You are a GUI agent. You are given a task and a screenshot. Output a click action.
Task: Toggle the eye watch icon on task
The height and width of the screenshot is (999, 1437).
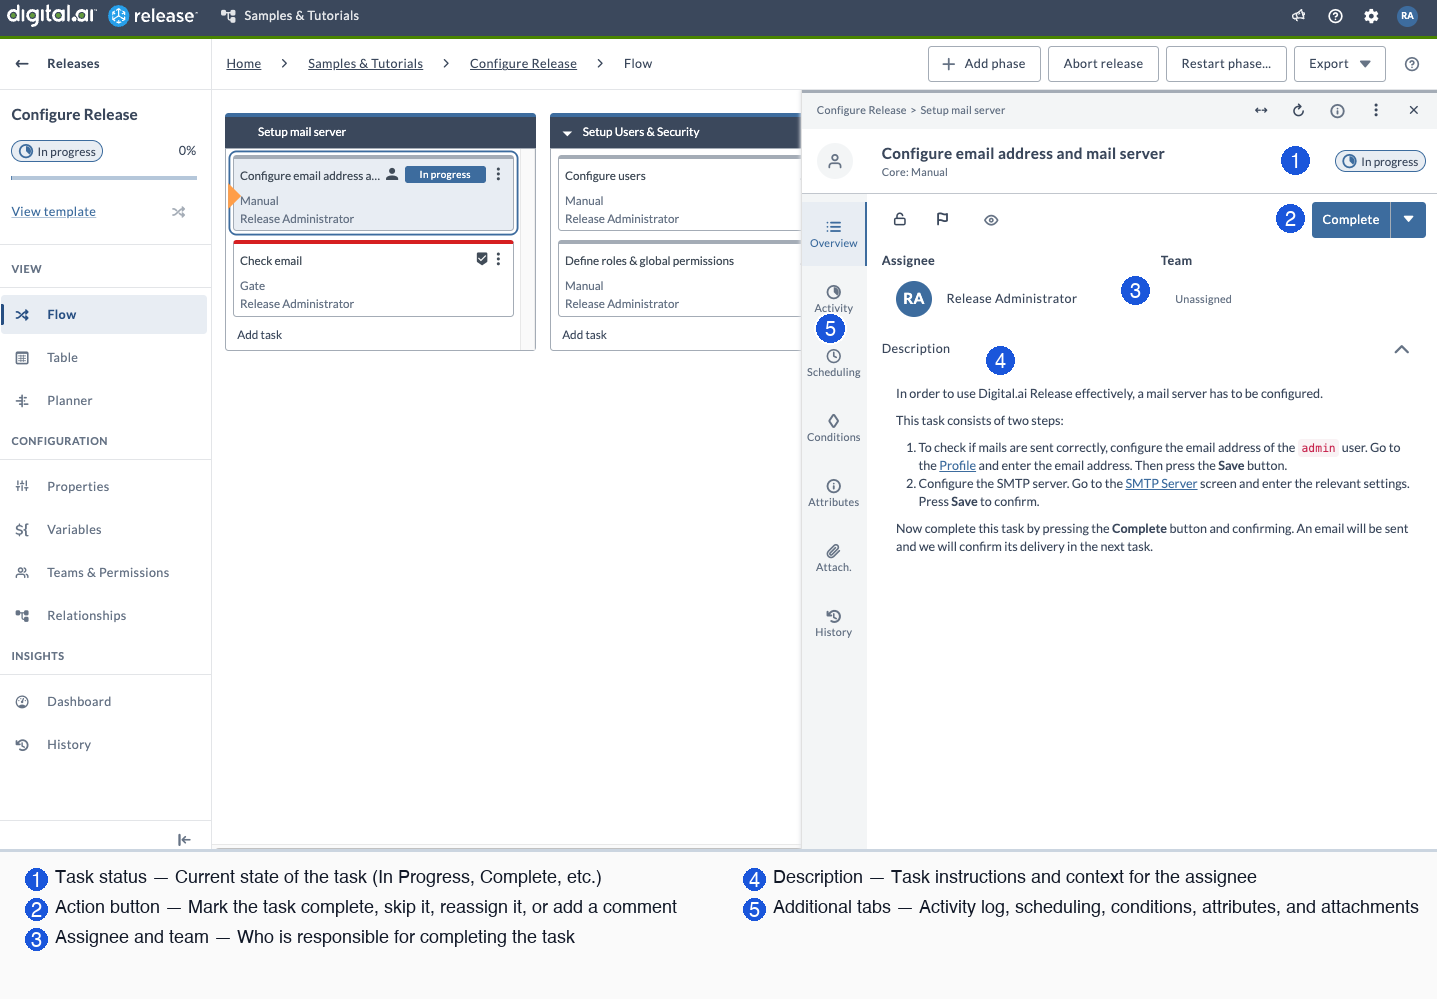[991, 220]
